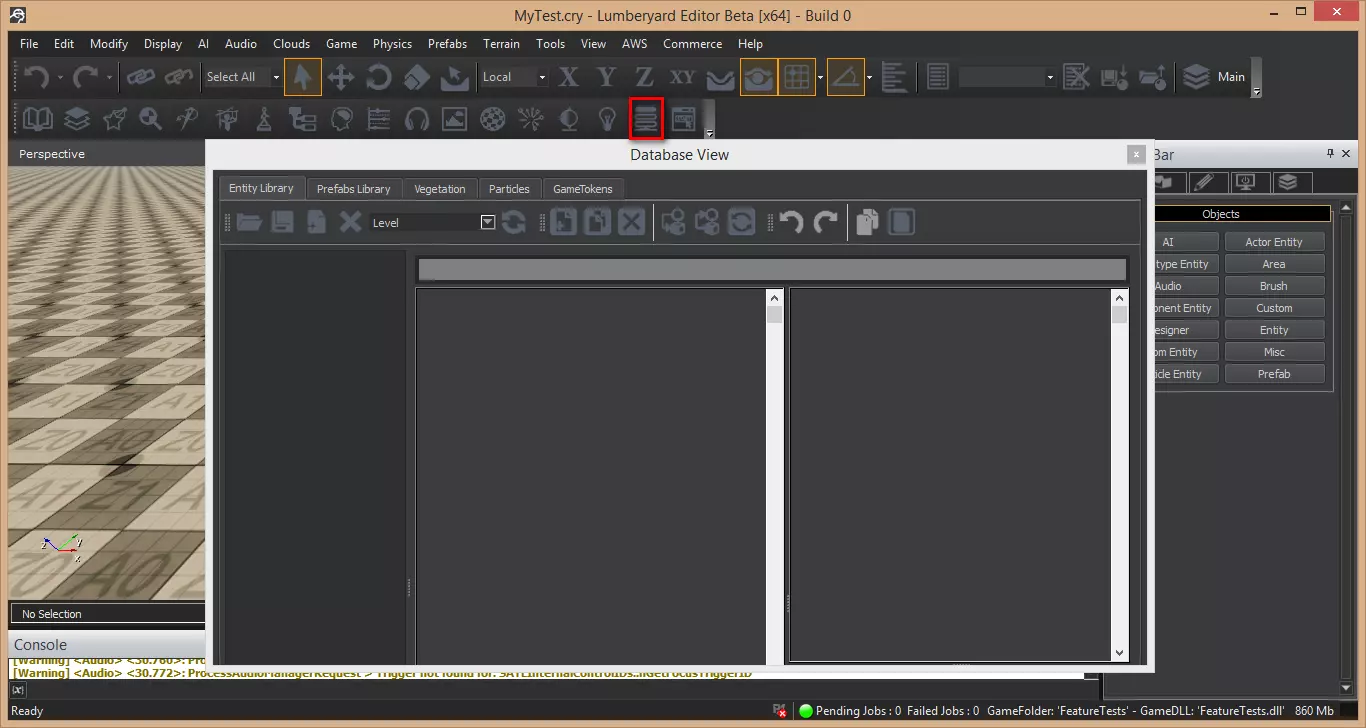Click the Flow Graph editor icon
This screenshot has height=728, width=1366.
[302, 119]
